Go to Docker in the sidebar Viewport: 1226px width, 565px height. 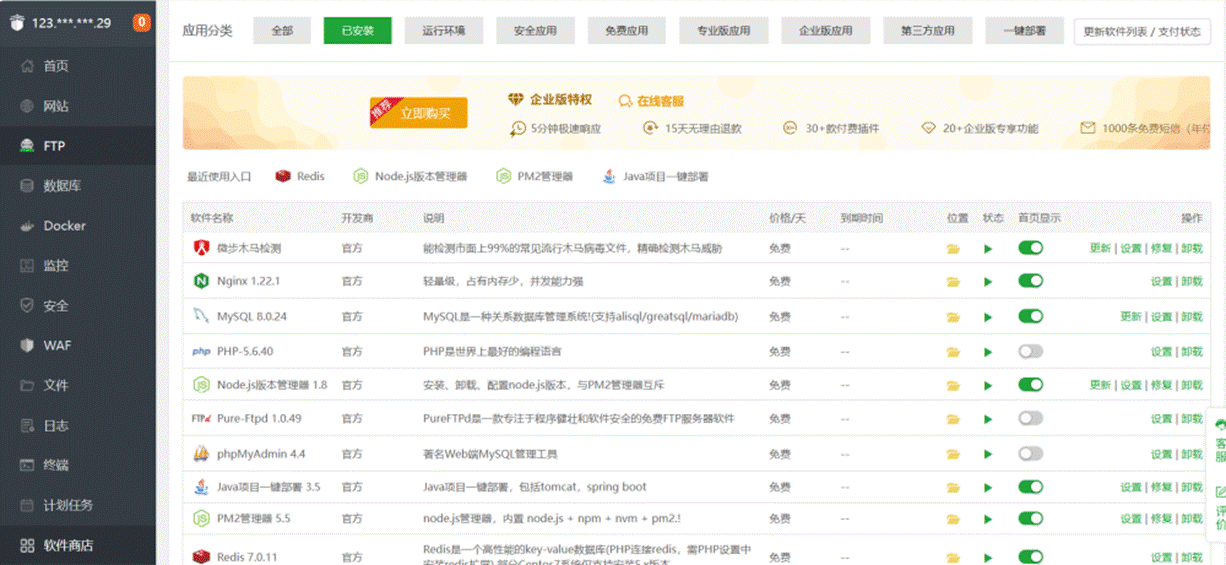[x=78, y=226]
